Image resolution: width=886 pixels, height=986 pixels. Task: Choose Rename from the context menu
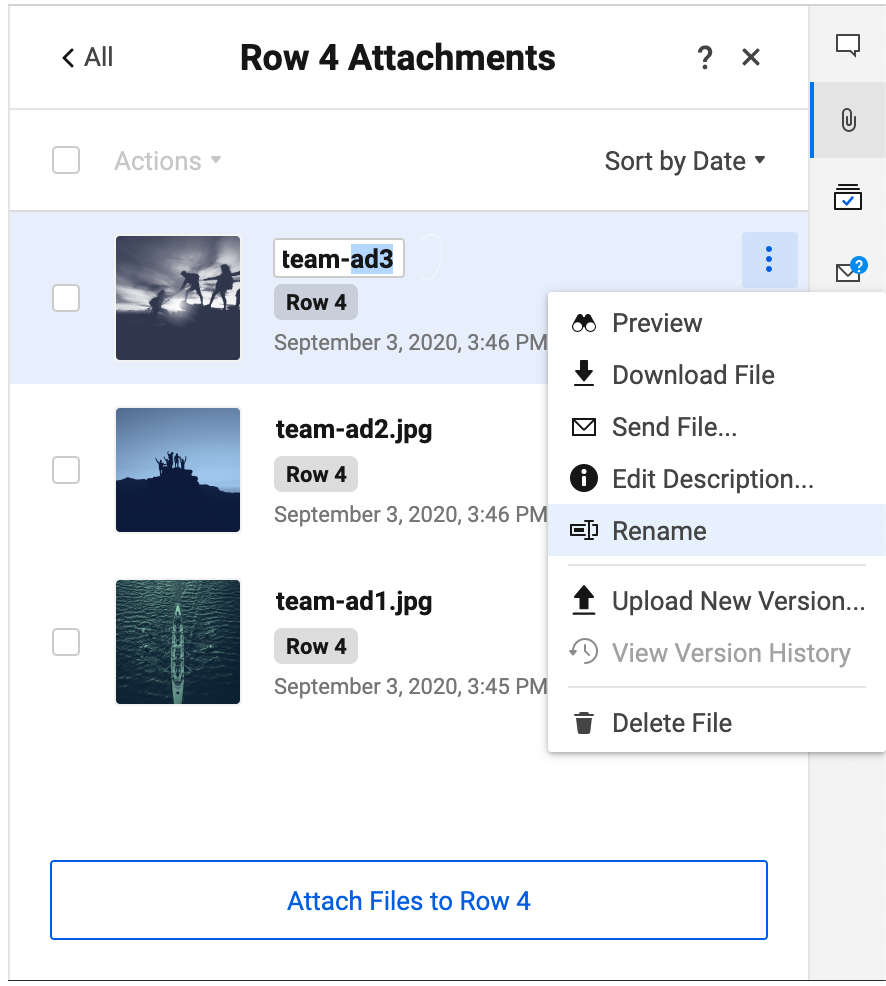717,531
